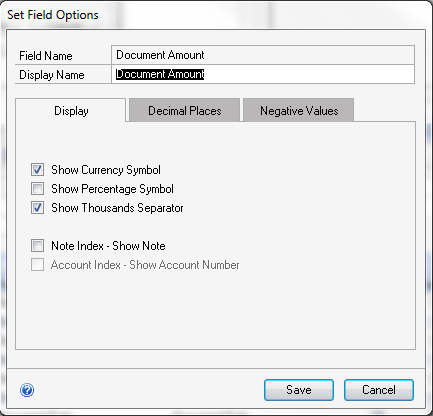Viewport: 433px width, 416px height.
Task: Tick the Note Index - Show Note checkbox
Action: click(37, 246)
